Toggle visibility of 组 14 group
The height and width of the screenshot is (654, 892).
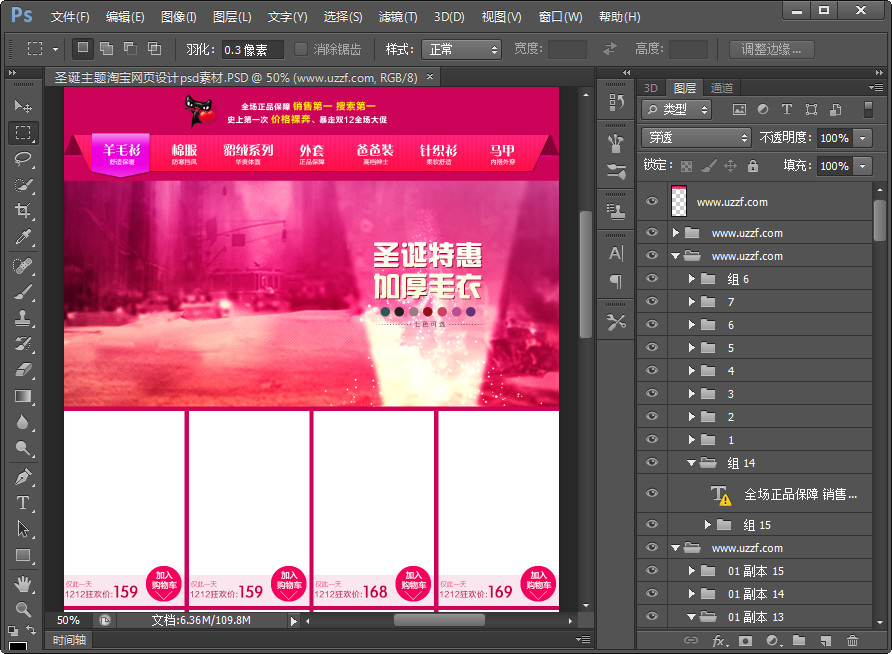point(652,463)
